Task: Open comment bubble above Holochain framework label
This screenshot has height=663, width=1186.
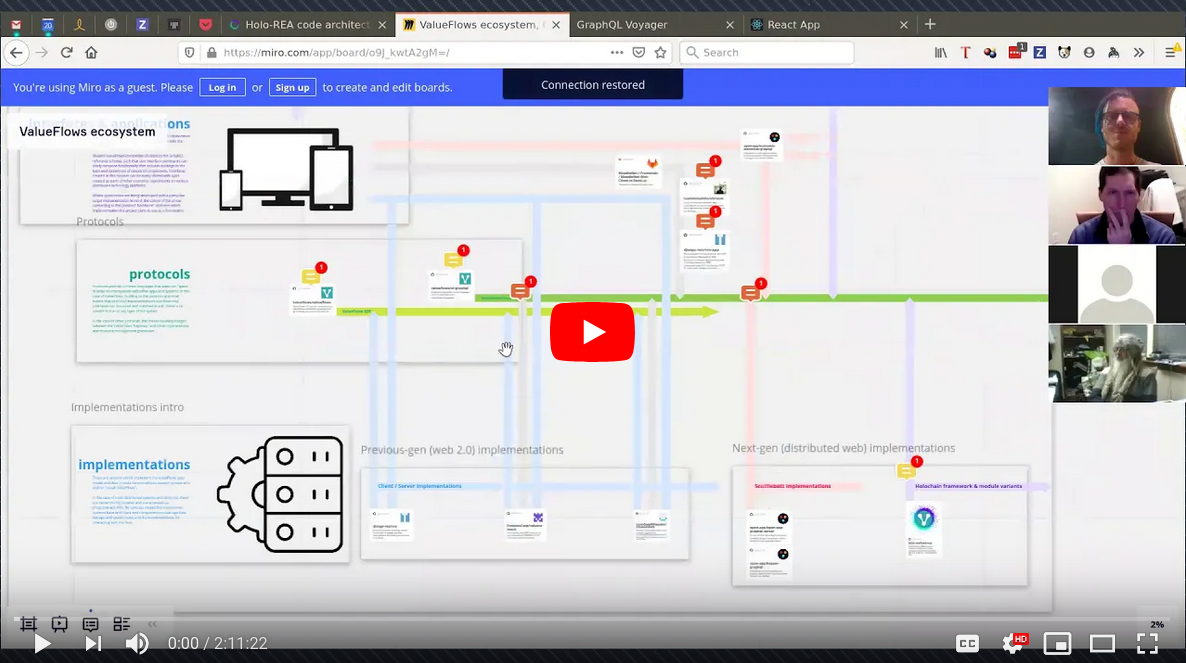Action: pyautogui.click(x=908, y=469)
